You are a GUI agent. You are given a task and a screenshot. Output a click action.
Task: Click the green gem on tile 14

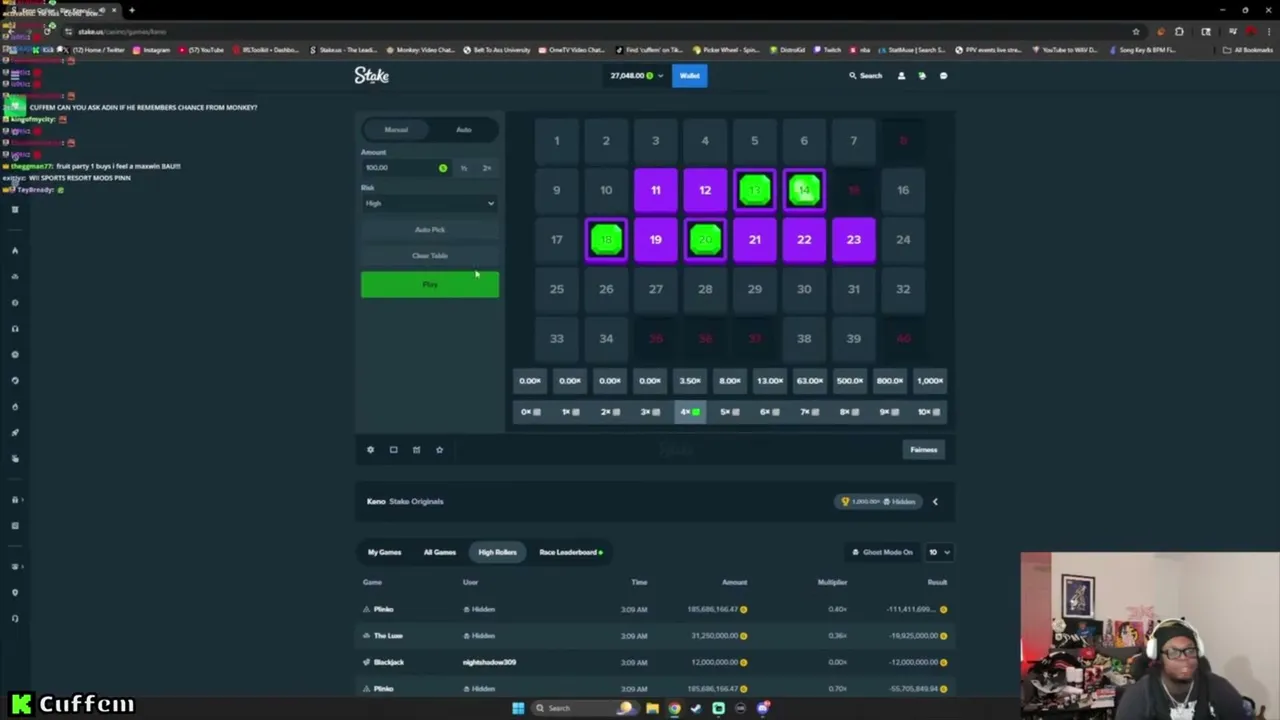pyautogui.click(x=804, y=190)
